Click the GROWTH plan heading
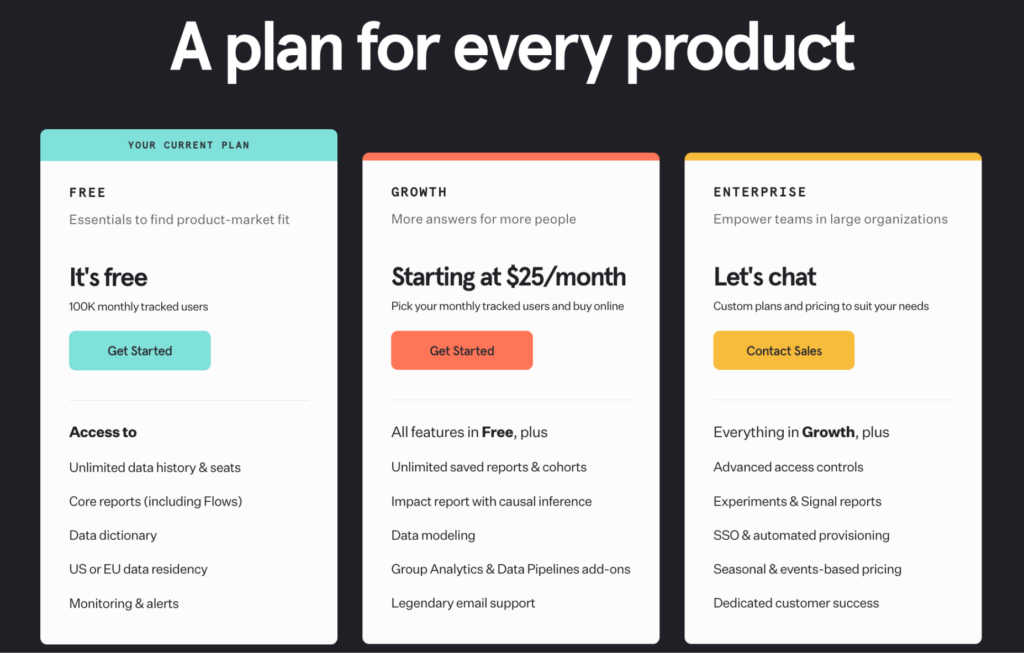The height and width of the screenshot is (653, 1024). pyautogui.click(x=419, y=192)
